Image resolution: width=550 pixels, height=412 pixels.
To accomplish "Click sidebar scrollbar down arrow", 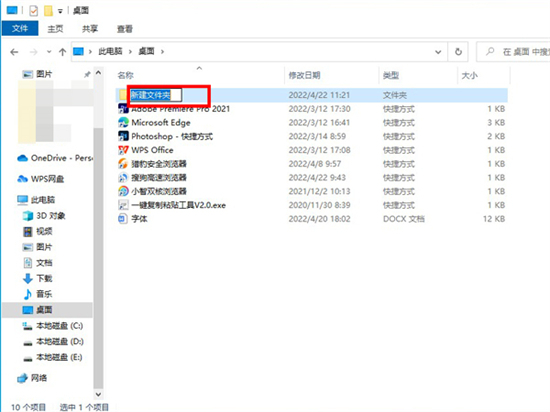I will coord(99,394).
